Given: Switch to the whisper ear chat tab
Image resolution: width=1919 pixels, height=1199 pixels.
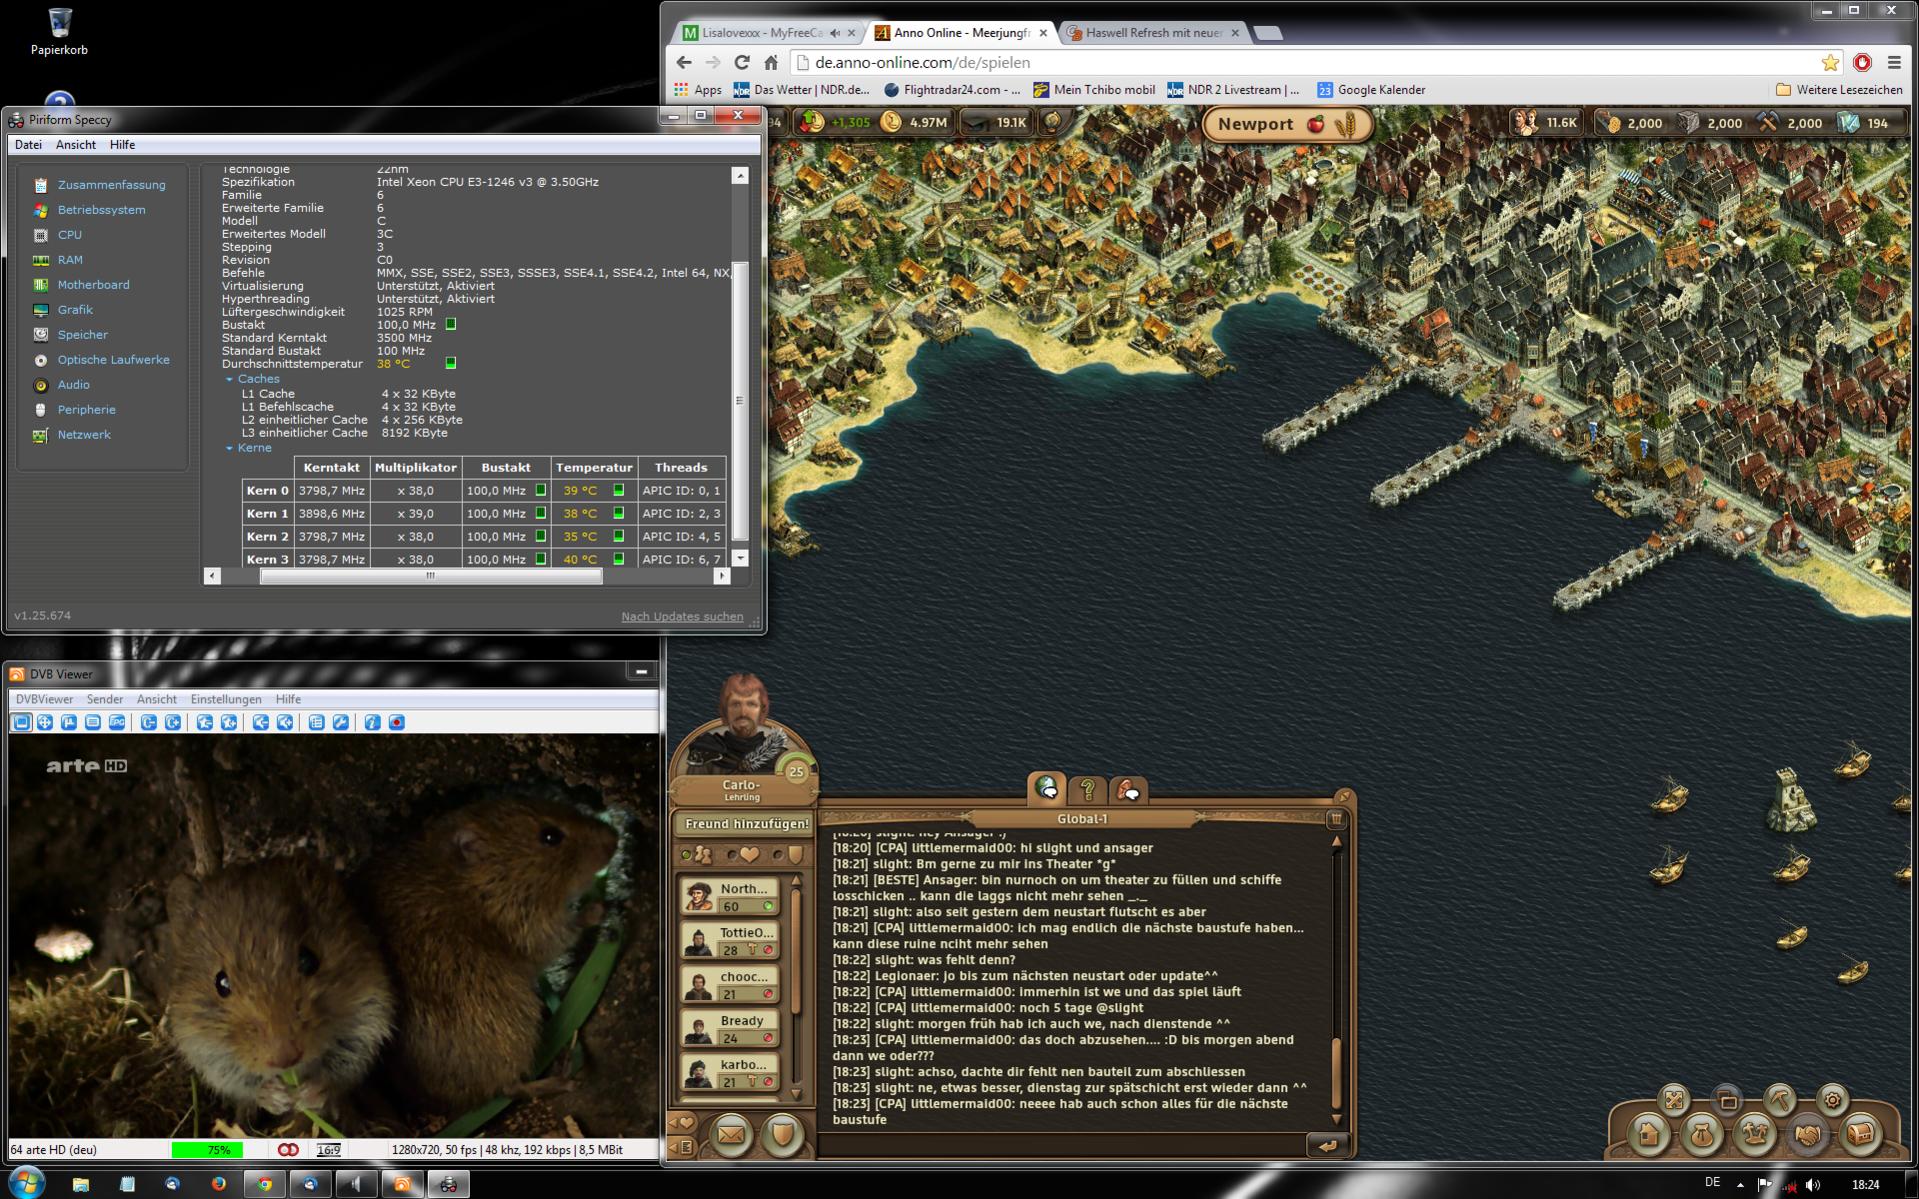Looking at the screenshot, I should 1129,790.
